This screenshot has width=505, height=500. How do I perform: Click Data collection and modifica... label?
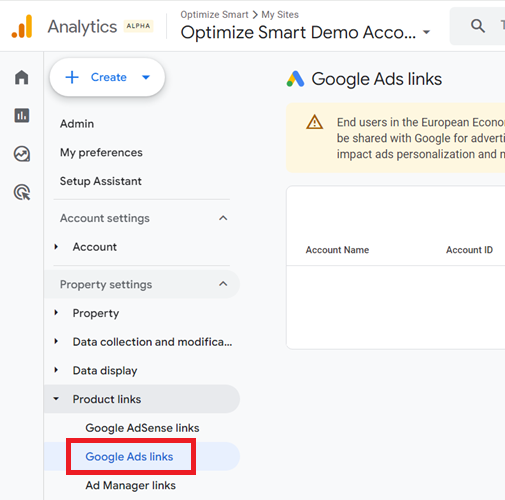point(152,342)
